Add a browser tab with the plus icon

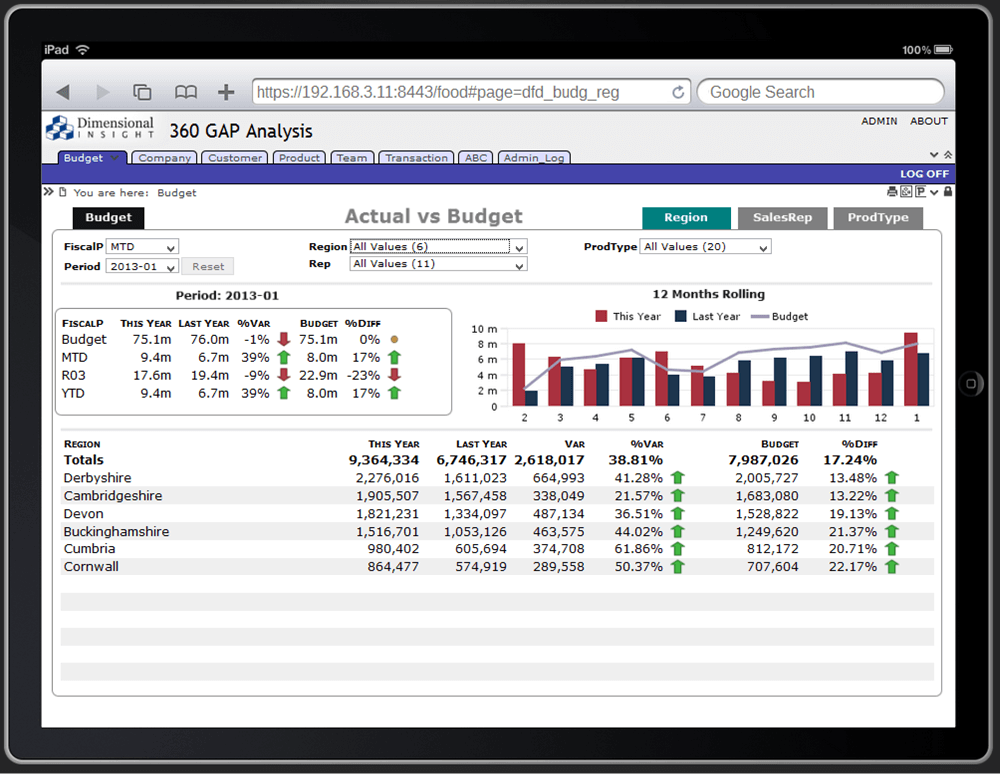(225, 91)
